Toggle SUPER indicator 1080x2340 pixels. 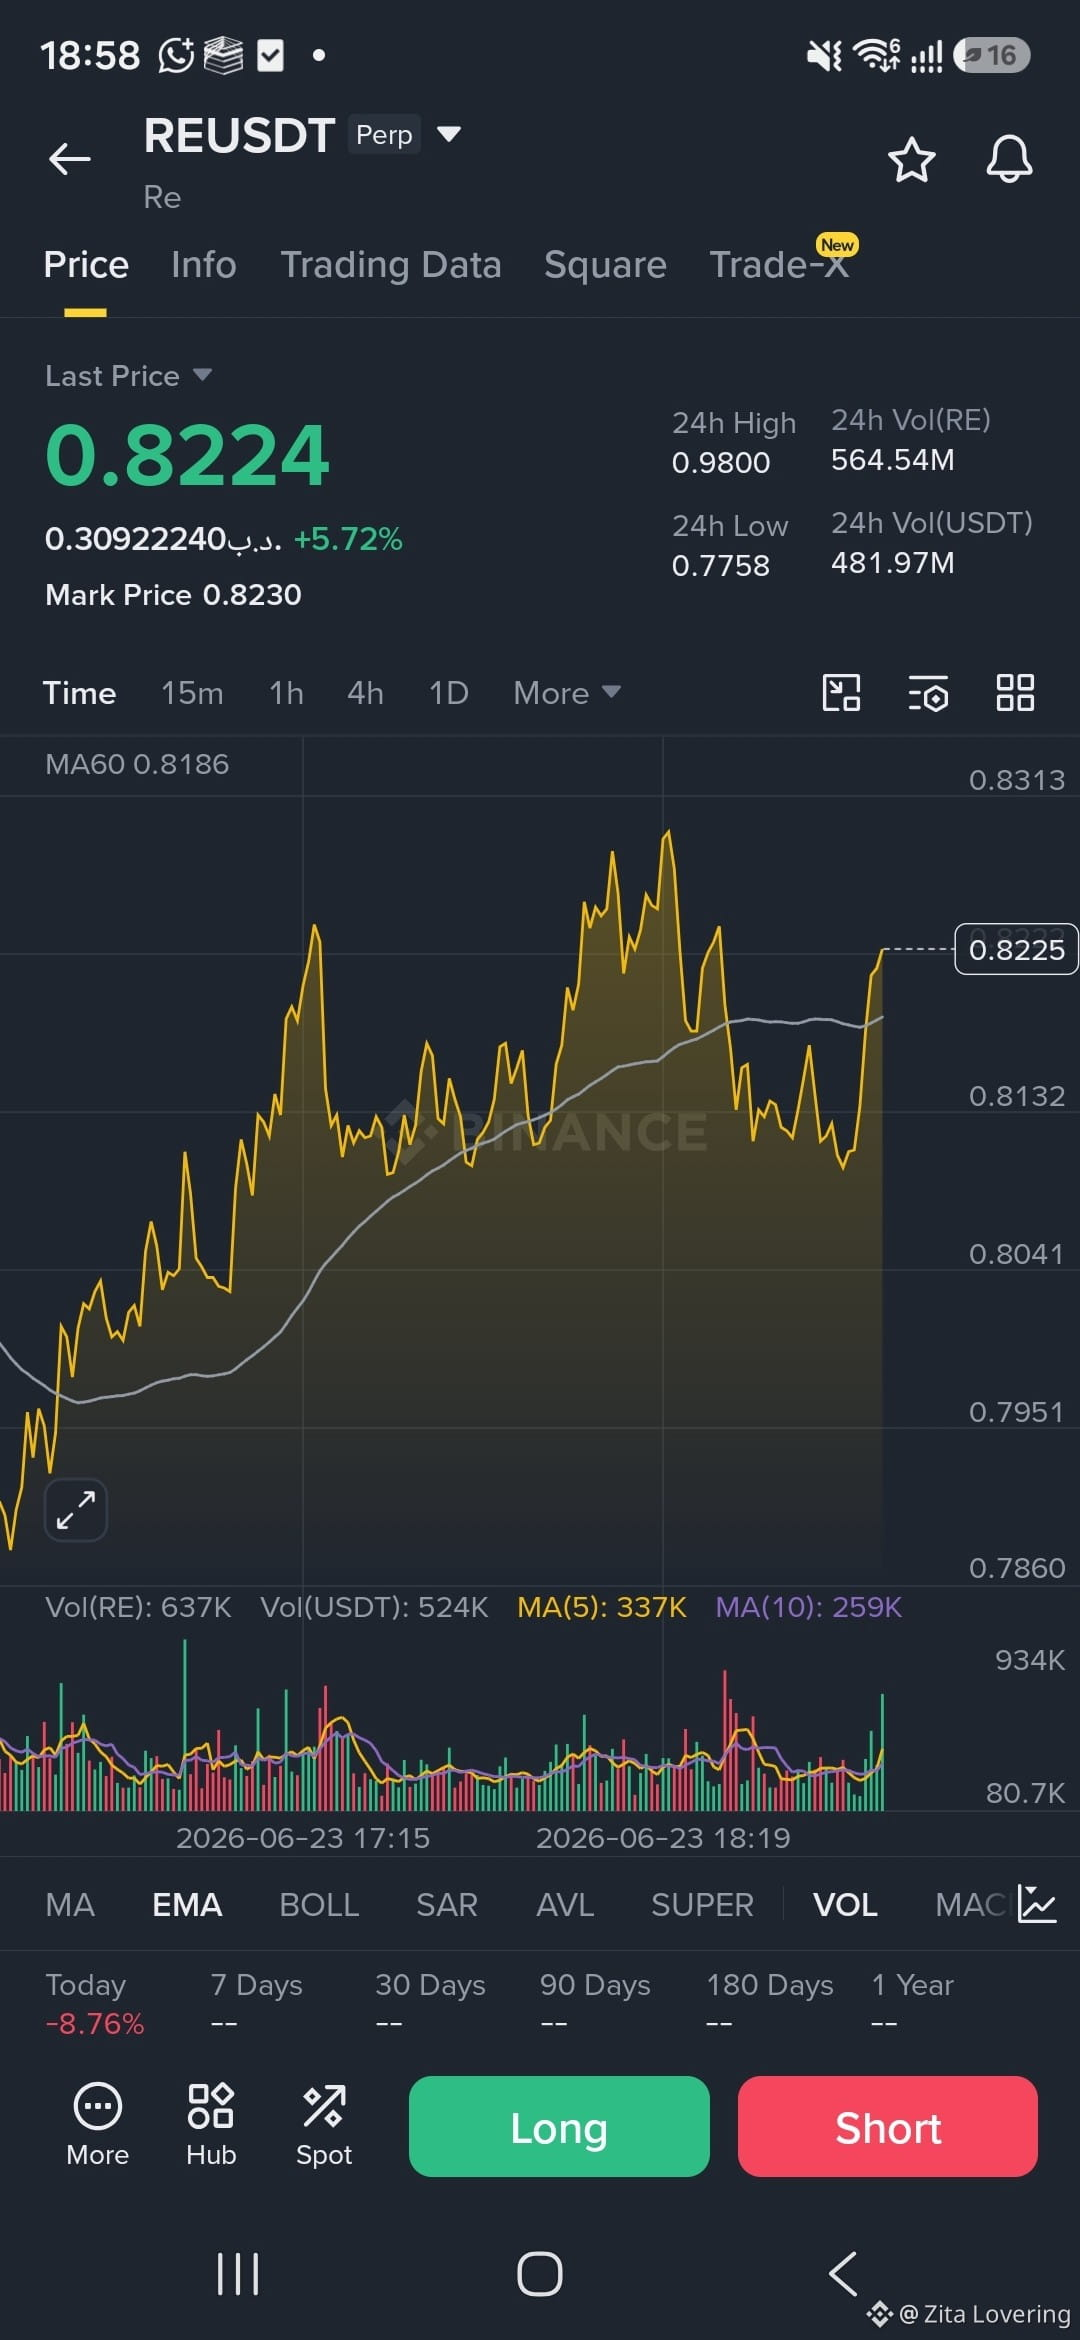pos(702,1904)
